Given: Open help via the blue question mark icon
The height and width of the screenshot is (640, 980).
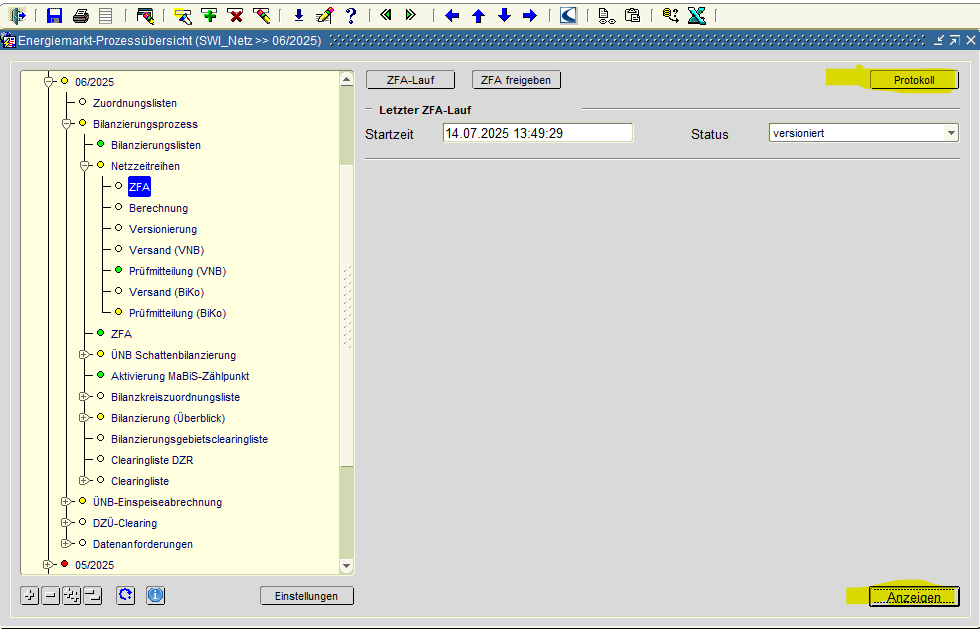Looking at the screenshot, I should coord(350,15).
